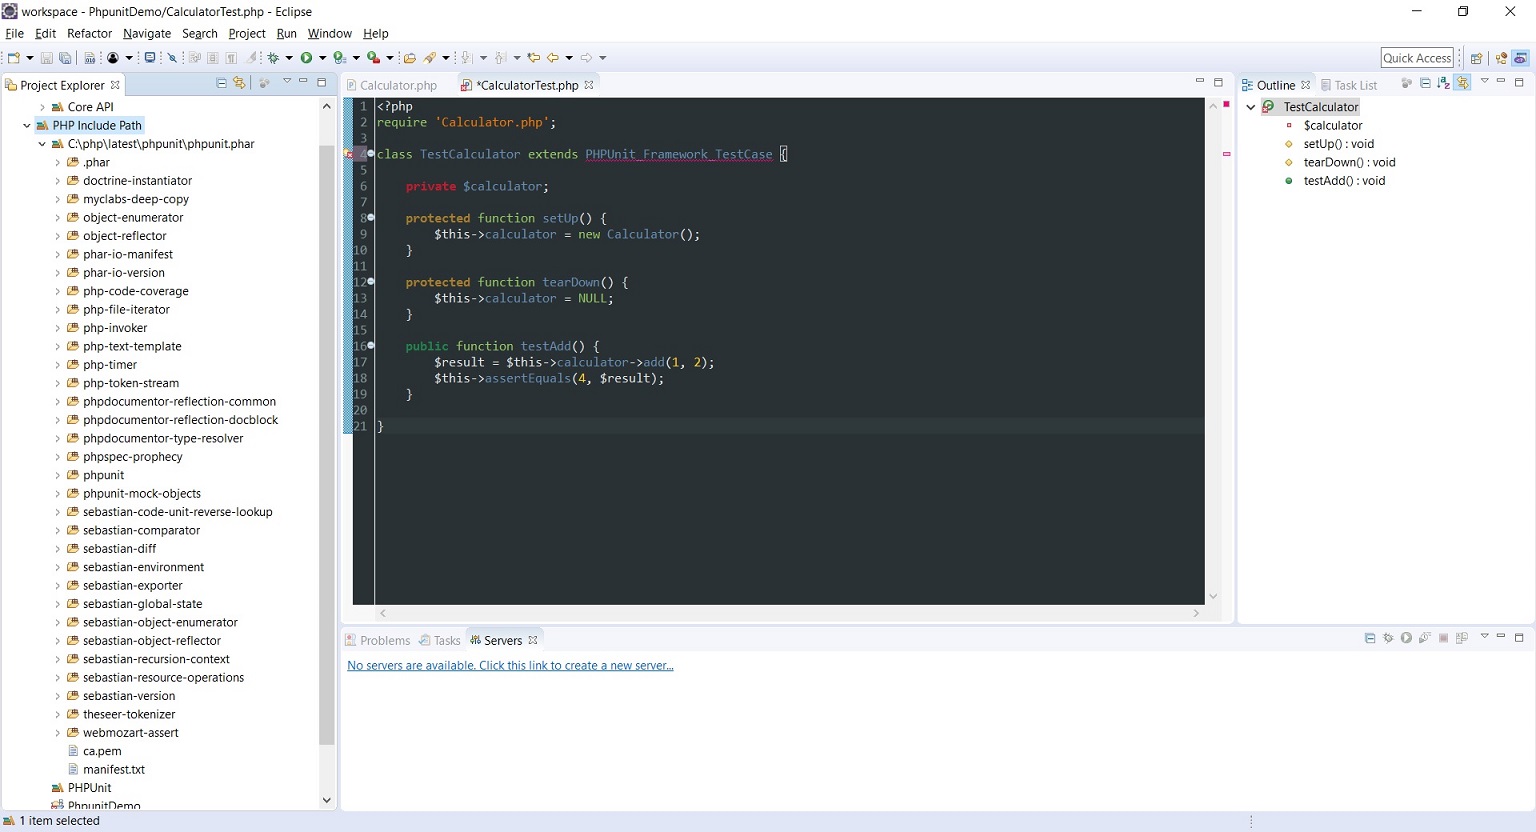The height and width of the screenshot is (832, 1536).
Task: Select setUp() in the Outline
Action: pos(1338,144)
